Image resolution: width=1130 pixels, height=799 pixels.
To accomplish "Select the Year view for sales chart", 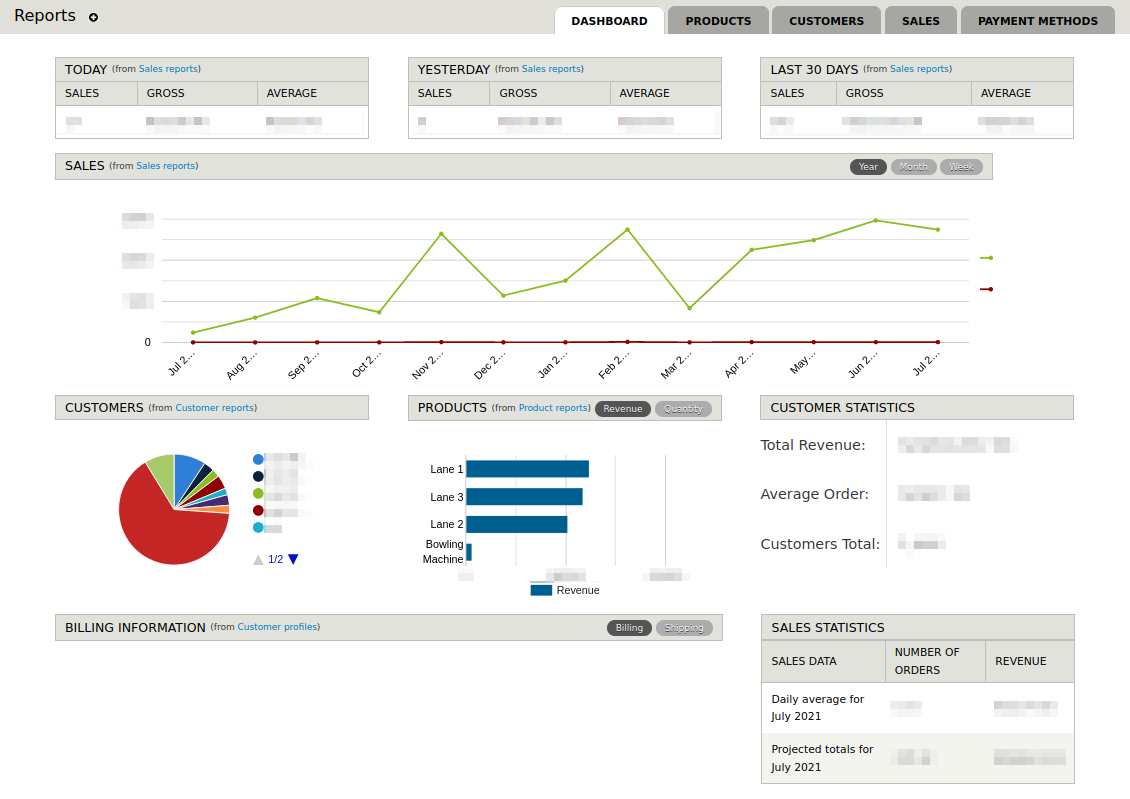I will (868, 167).
